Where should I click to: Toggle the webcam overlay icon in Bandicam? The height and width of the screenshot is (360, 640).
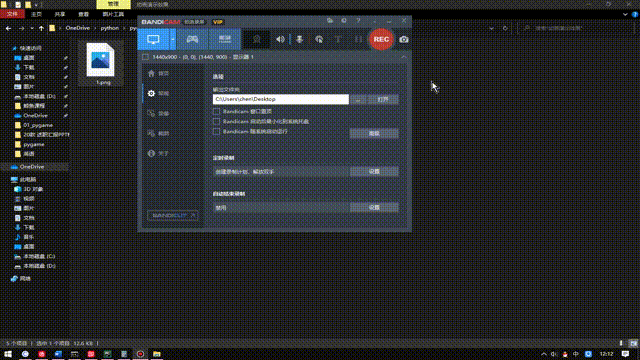257,39
